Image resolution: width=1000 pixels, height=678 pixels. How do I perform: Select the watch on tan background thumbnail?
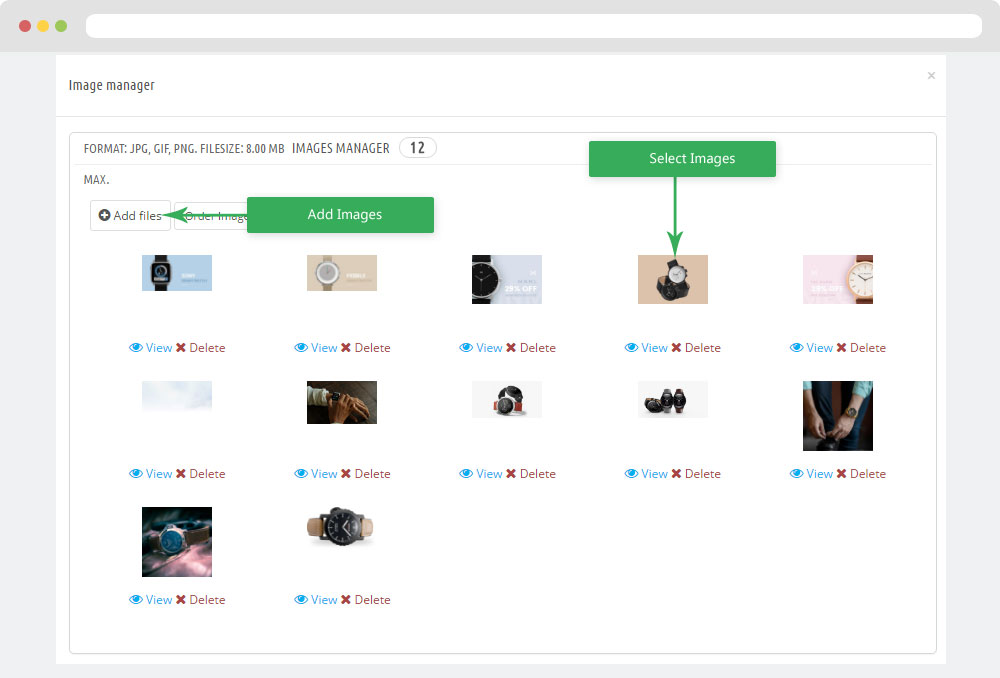coord(672,279)
